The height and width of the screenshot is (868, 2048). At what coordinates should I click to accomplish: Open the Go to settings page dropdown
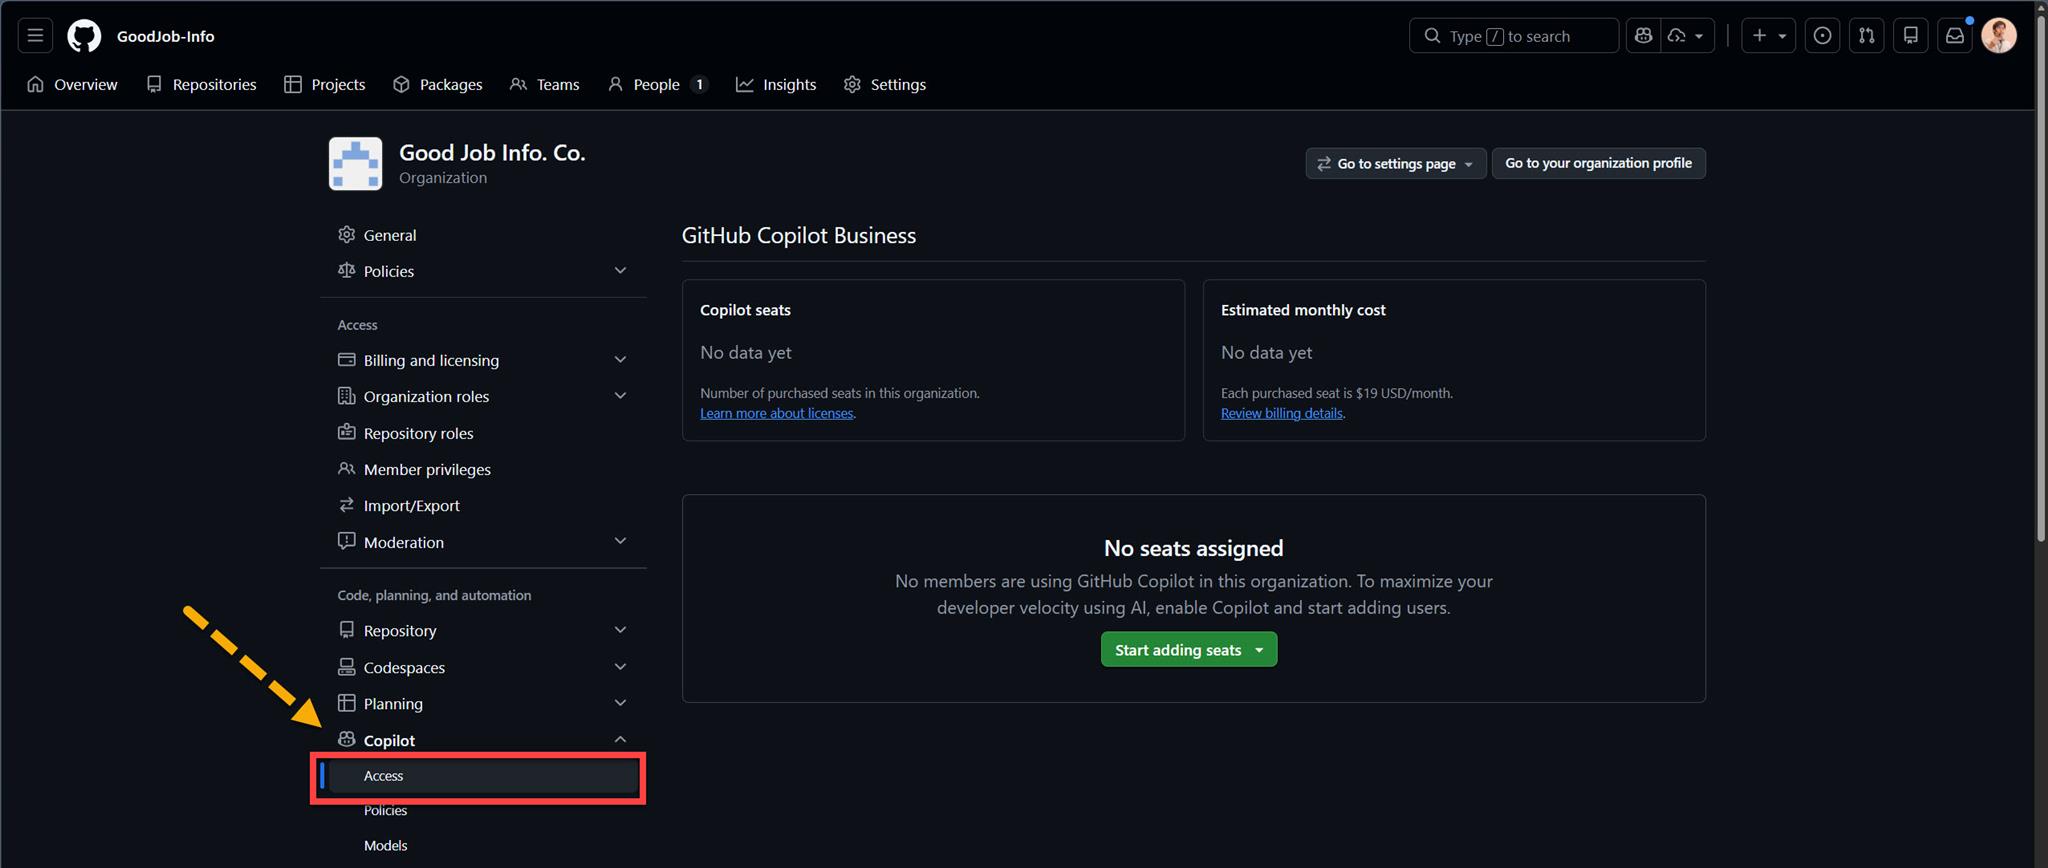1395,163
